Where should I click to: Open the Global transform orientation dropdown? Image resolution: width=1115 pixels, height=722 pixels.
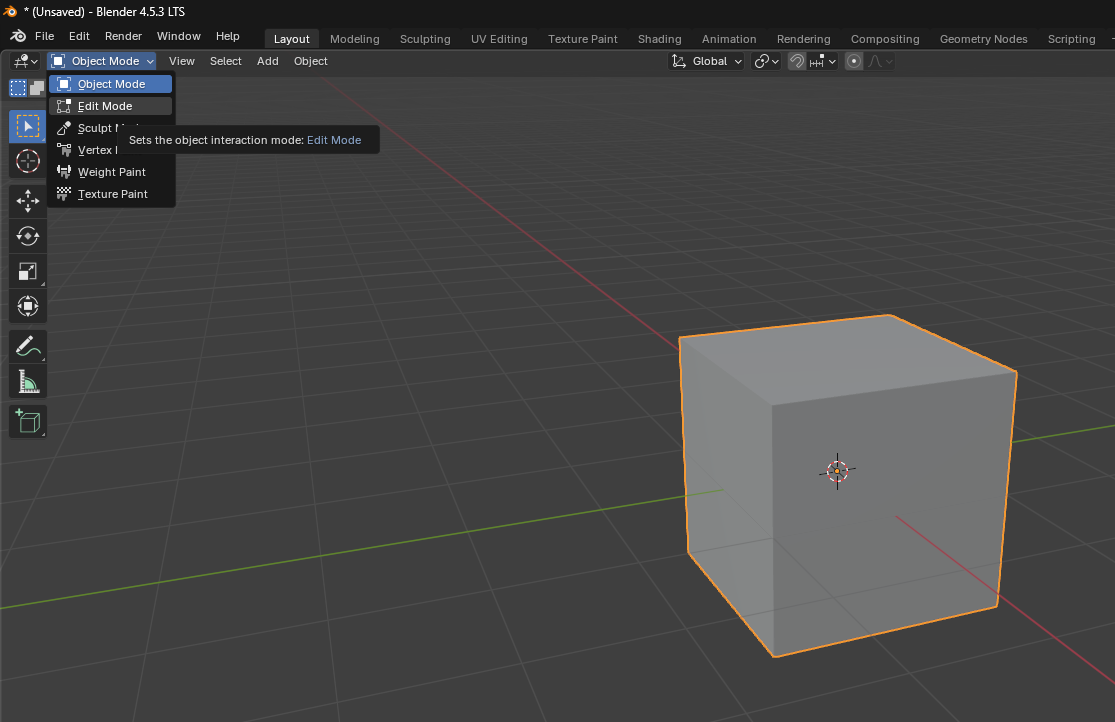coord(707,61)
